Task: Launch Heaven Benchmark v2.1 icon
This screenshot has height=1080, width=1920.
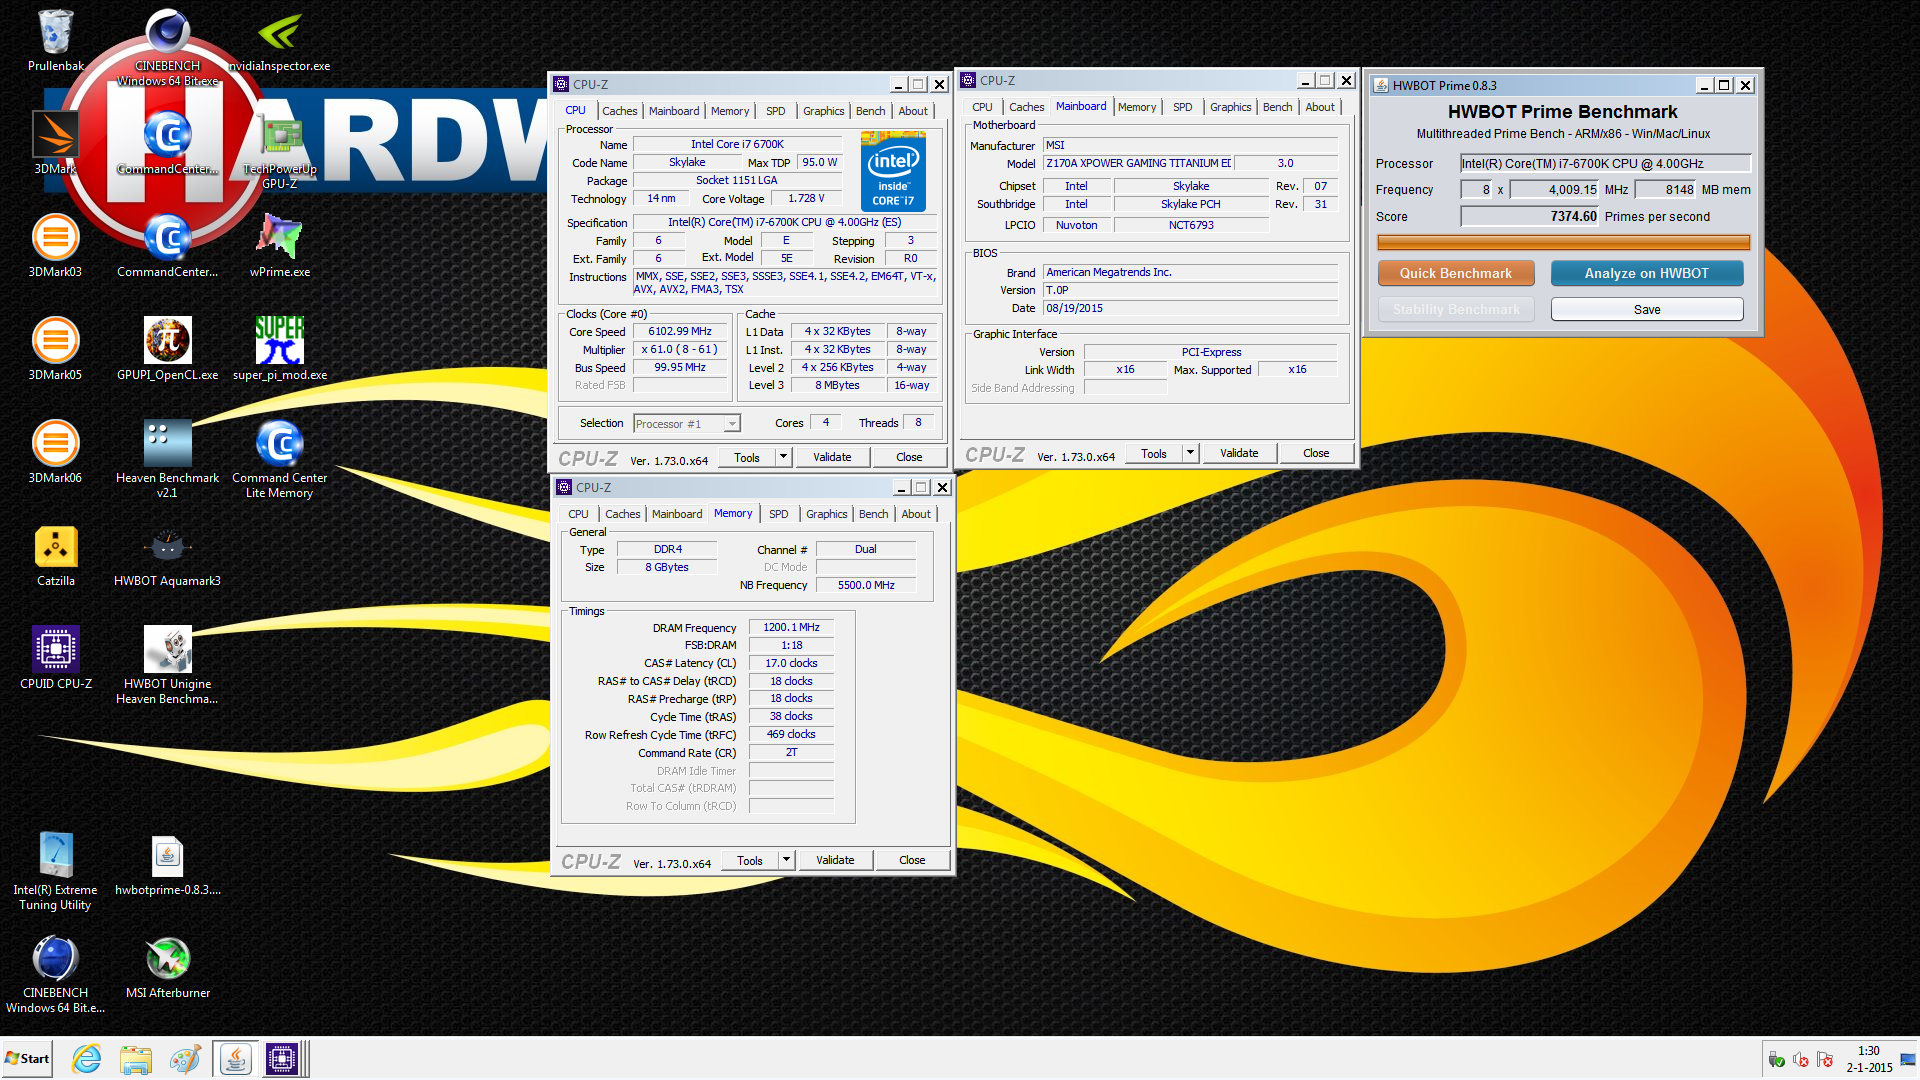Action: [x=167, y=458]
